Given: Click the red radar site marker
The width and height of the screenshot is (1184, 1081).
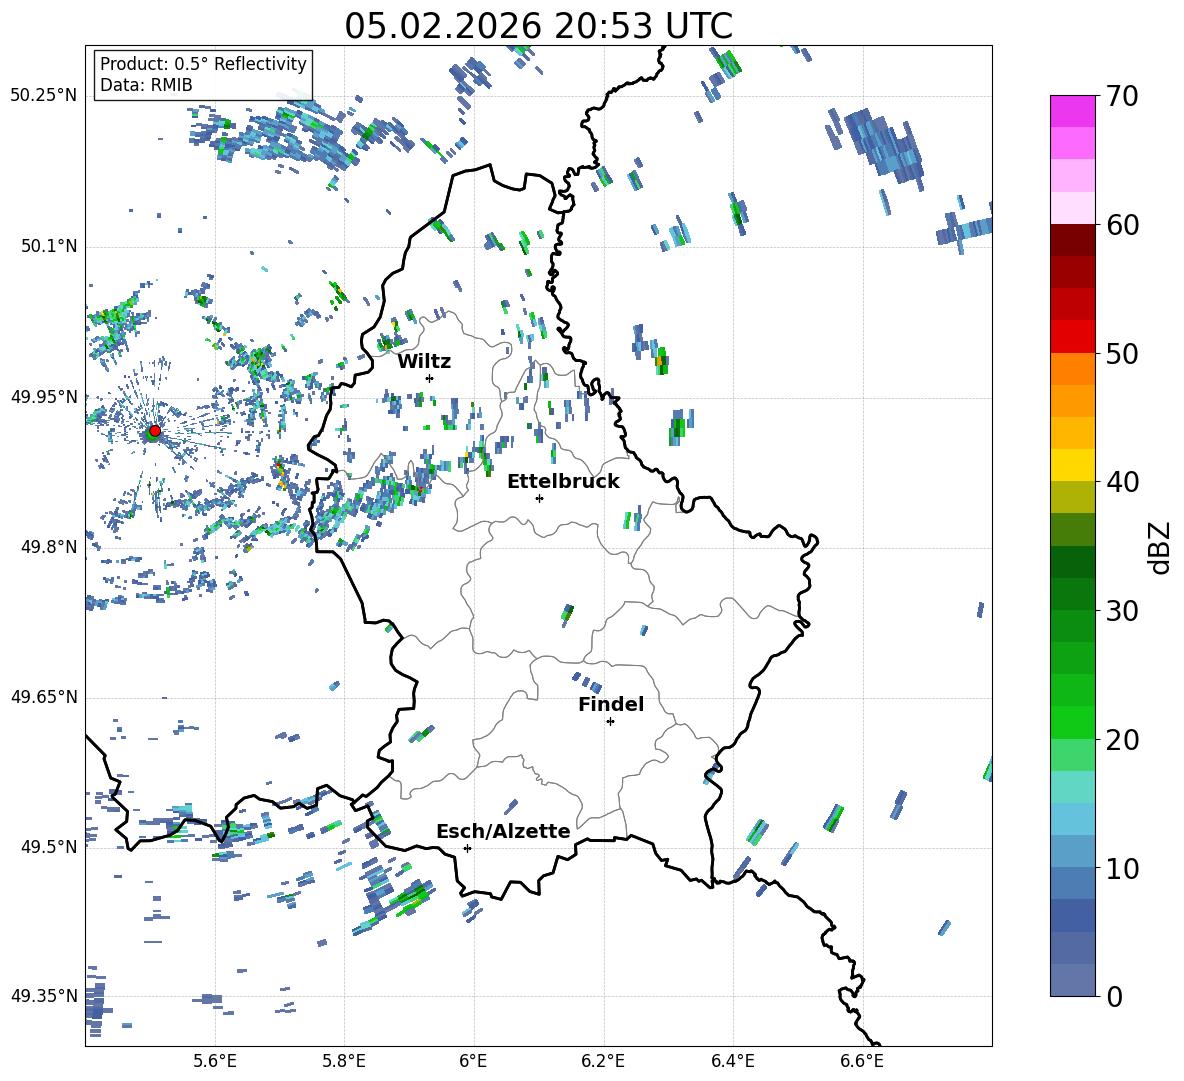Looking at the screenshot, I should point(154,431).
